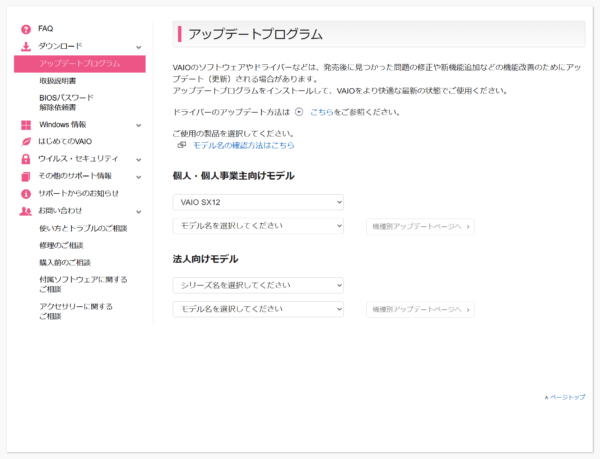
Task: Collapse the ダウンロード section chevron
Action: tap(139, 47)
